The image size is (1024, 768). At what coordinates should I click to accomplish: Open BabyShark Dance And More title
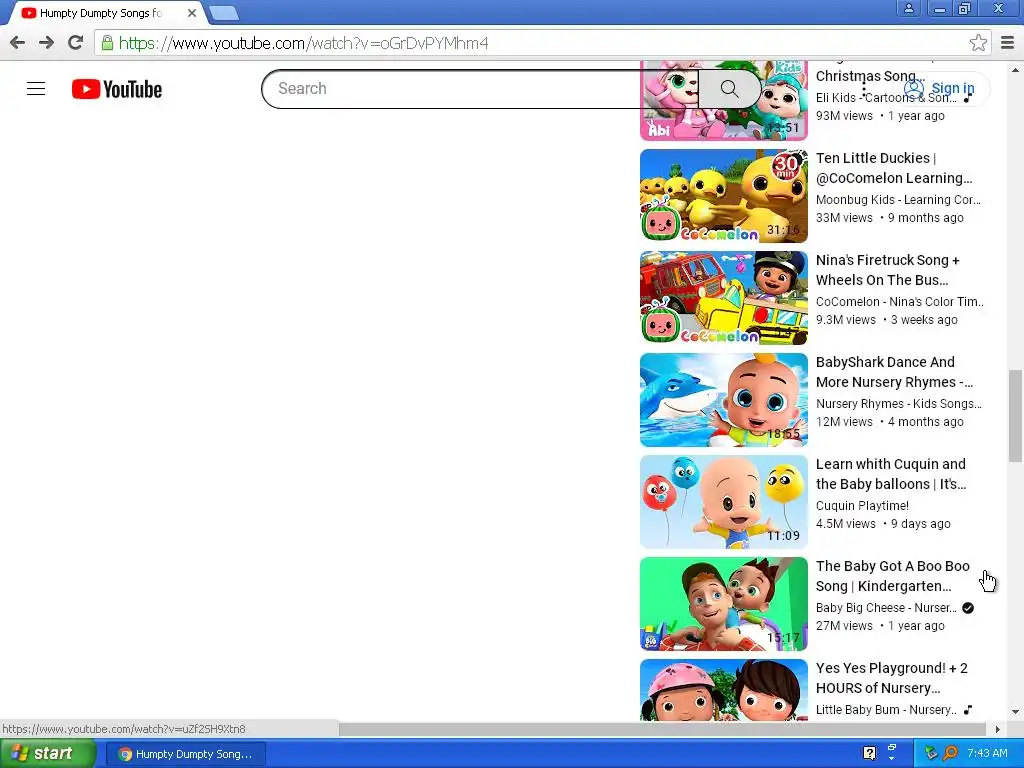[x=894, y=372]
